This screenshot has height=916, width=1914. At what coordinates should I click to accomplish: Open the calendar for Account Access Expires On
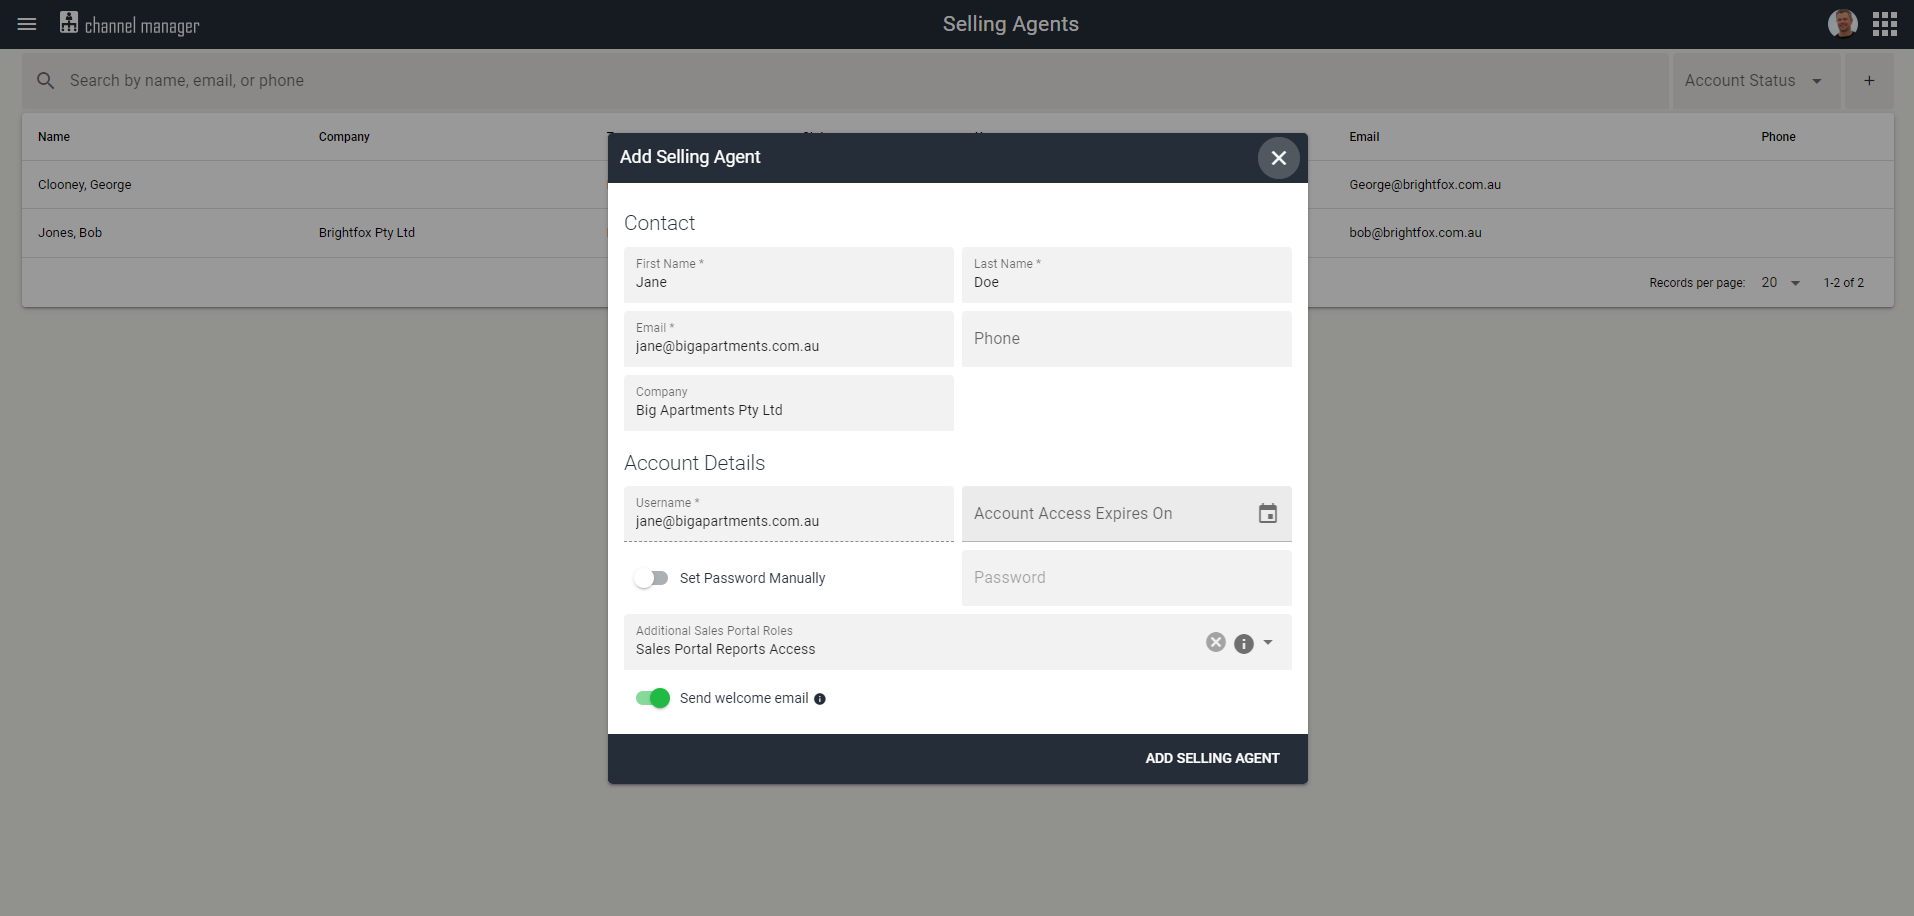click(x=1267, y=513)
